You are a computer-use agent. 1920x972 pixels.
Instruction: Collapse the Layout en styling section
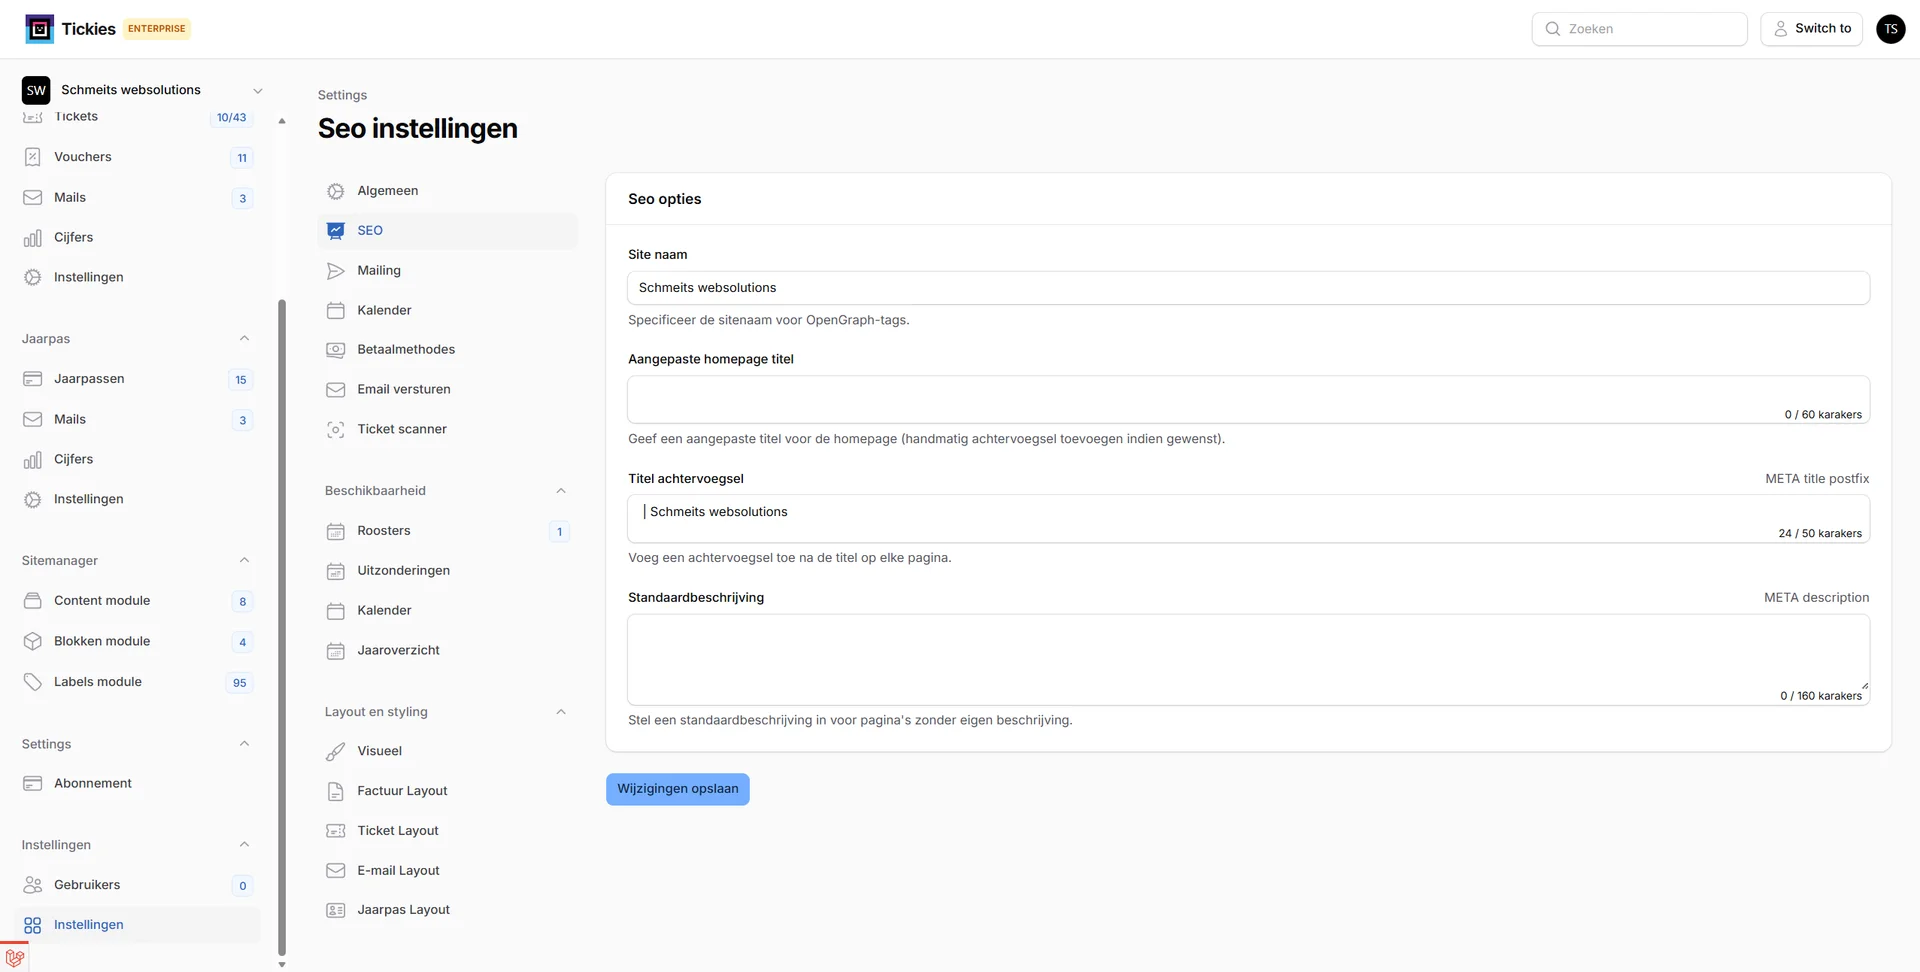coord(560,711)
